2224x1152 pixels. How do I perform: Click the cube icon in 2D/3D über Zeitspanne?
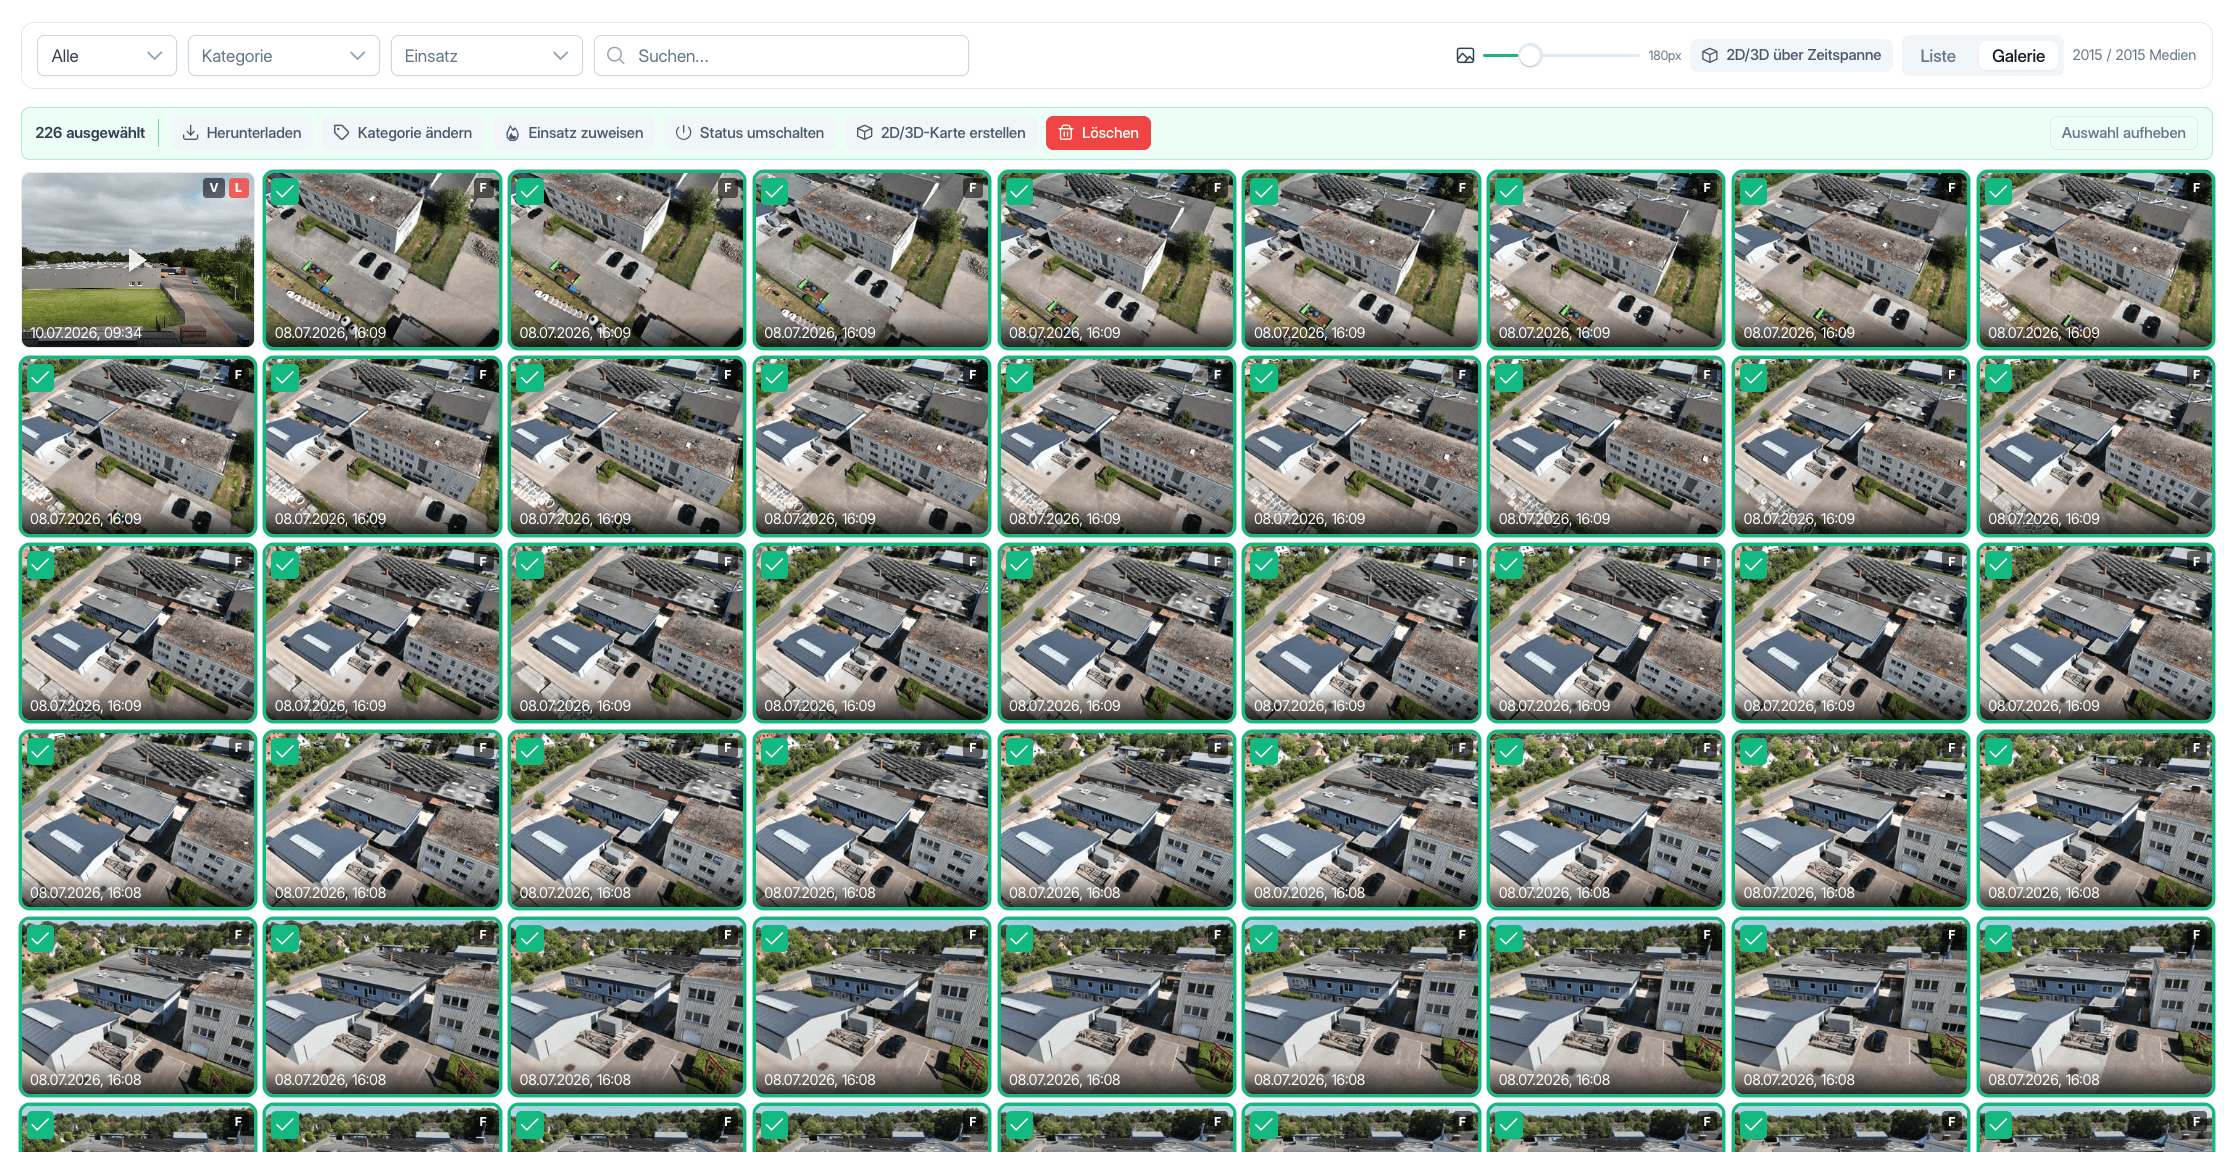tap(1710, 55)
